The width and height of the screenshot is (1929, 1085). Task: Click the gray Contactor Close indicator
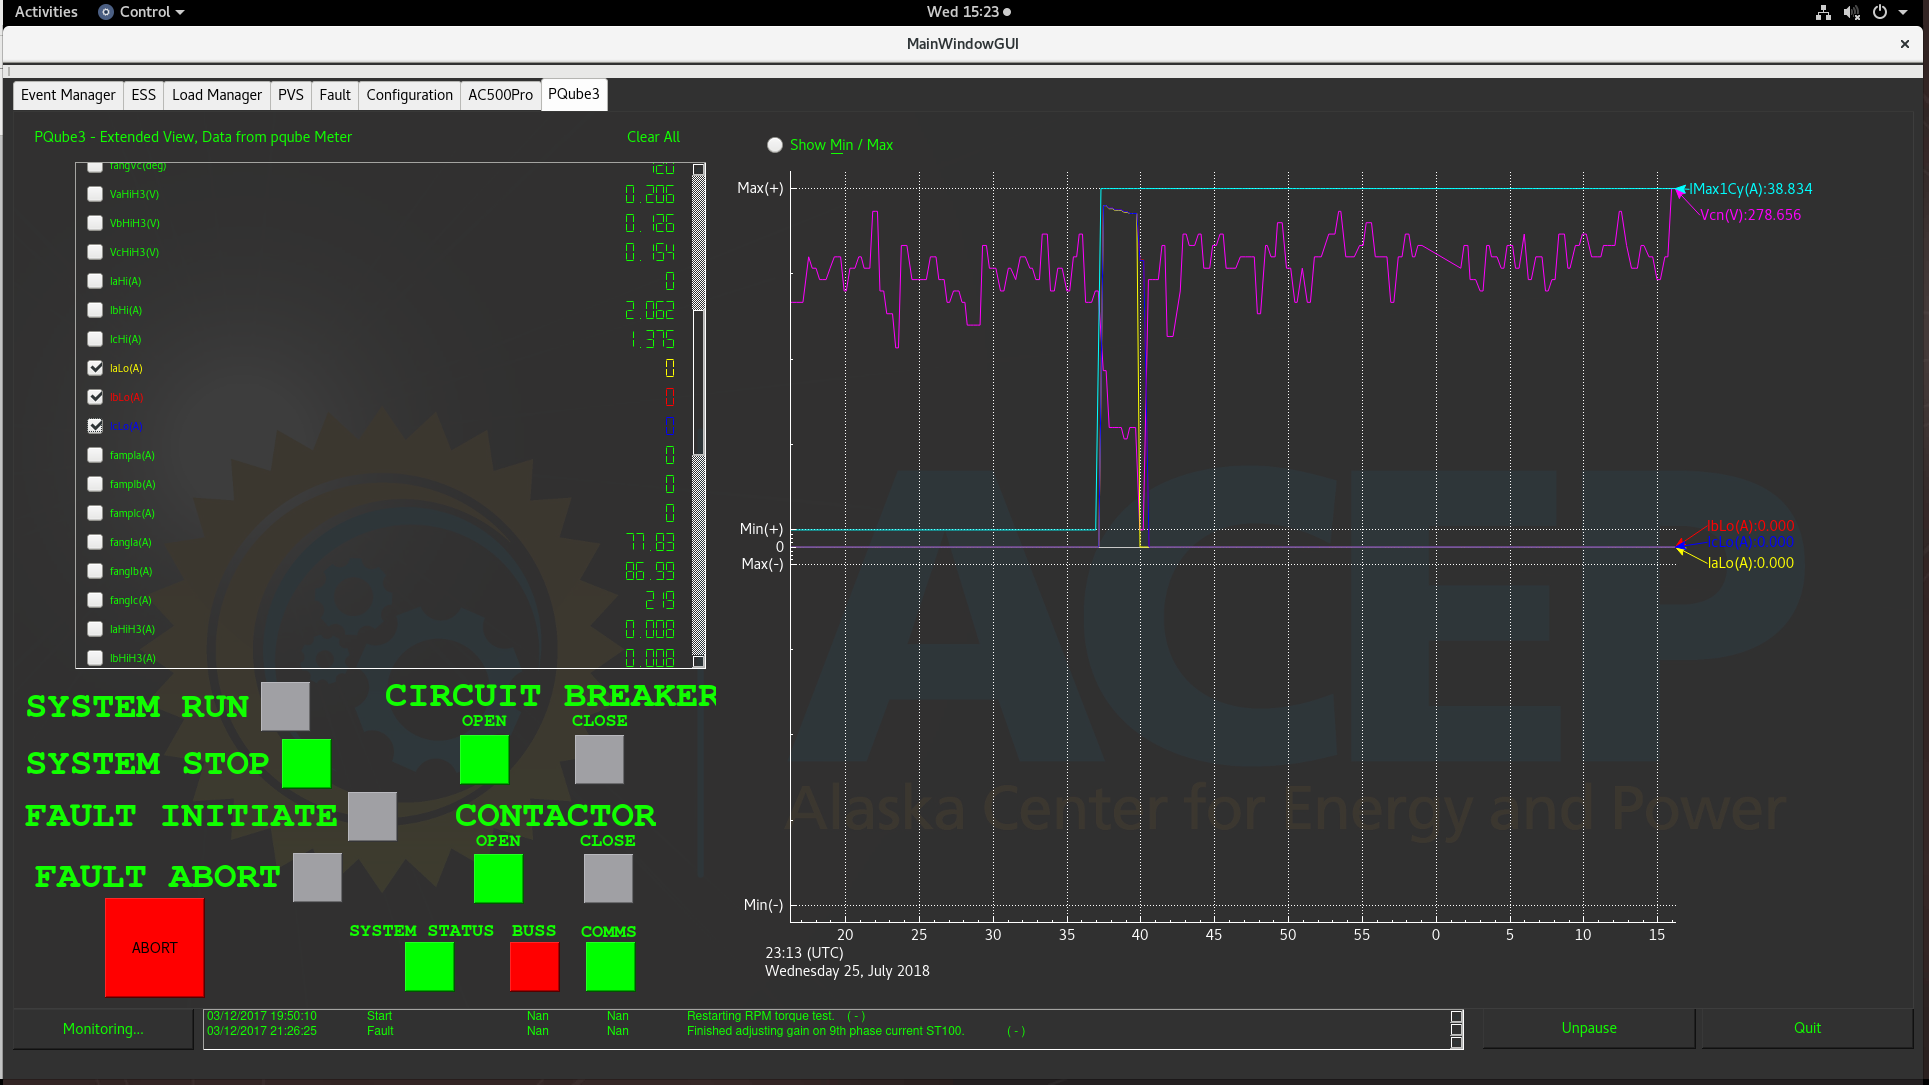pos(608,878)
